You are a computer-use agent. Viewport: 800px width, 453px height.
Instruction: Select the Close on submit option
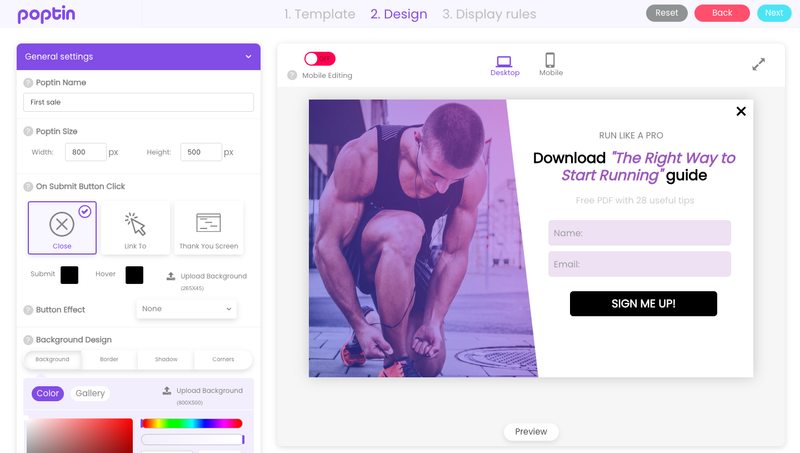[x=62, y=228]
